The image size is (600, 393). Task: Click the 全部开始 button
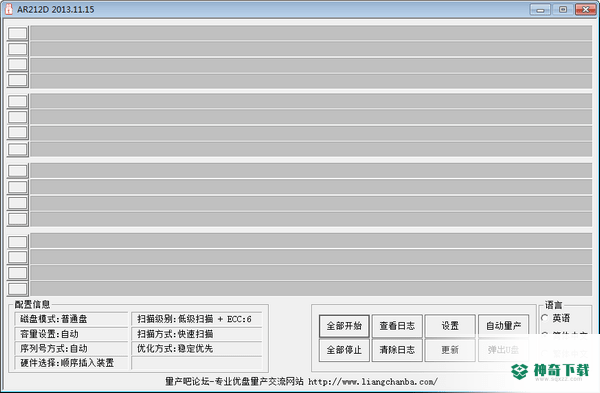point(344,326)
